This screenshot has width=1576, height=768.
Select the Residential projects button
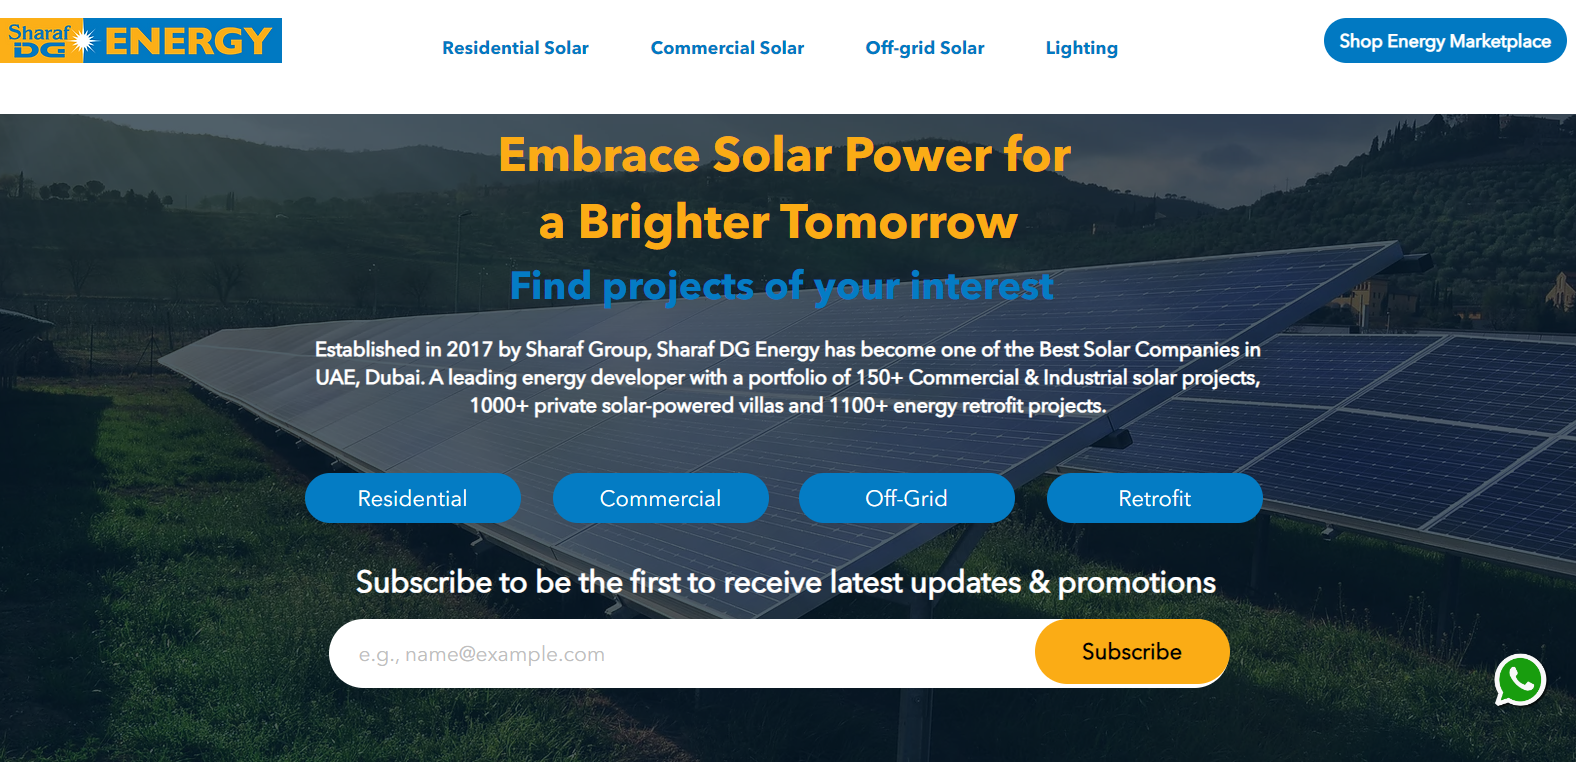(413, 498)
